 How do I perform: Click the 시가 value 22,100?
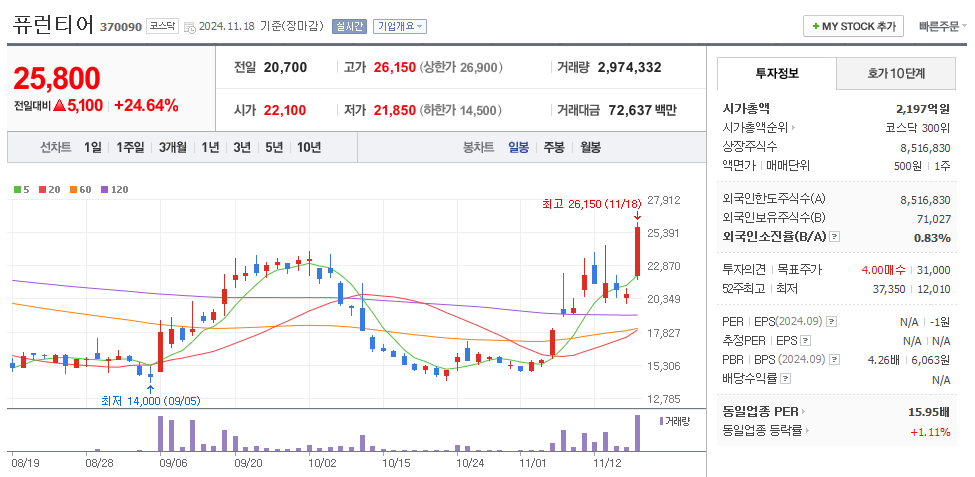click(x=285, y=111)
